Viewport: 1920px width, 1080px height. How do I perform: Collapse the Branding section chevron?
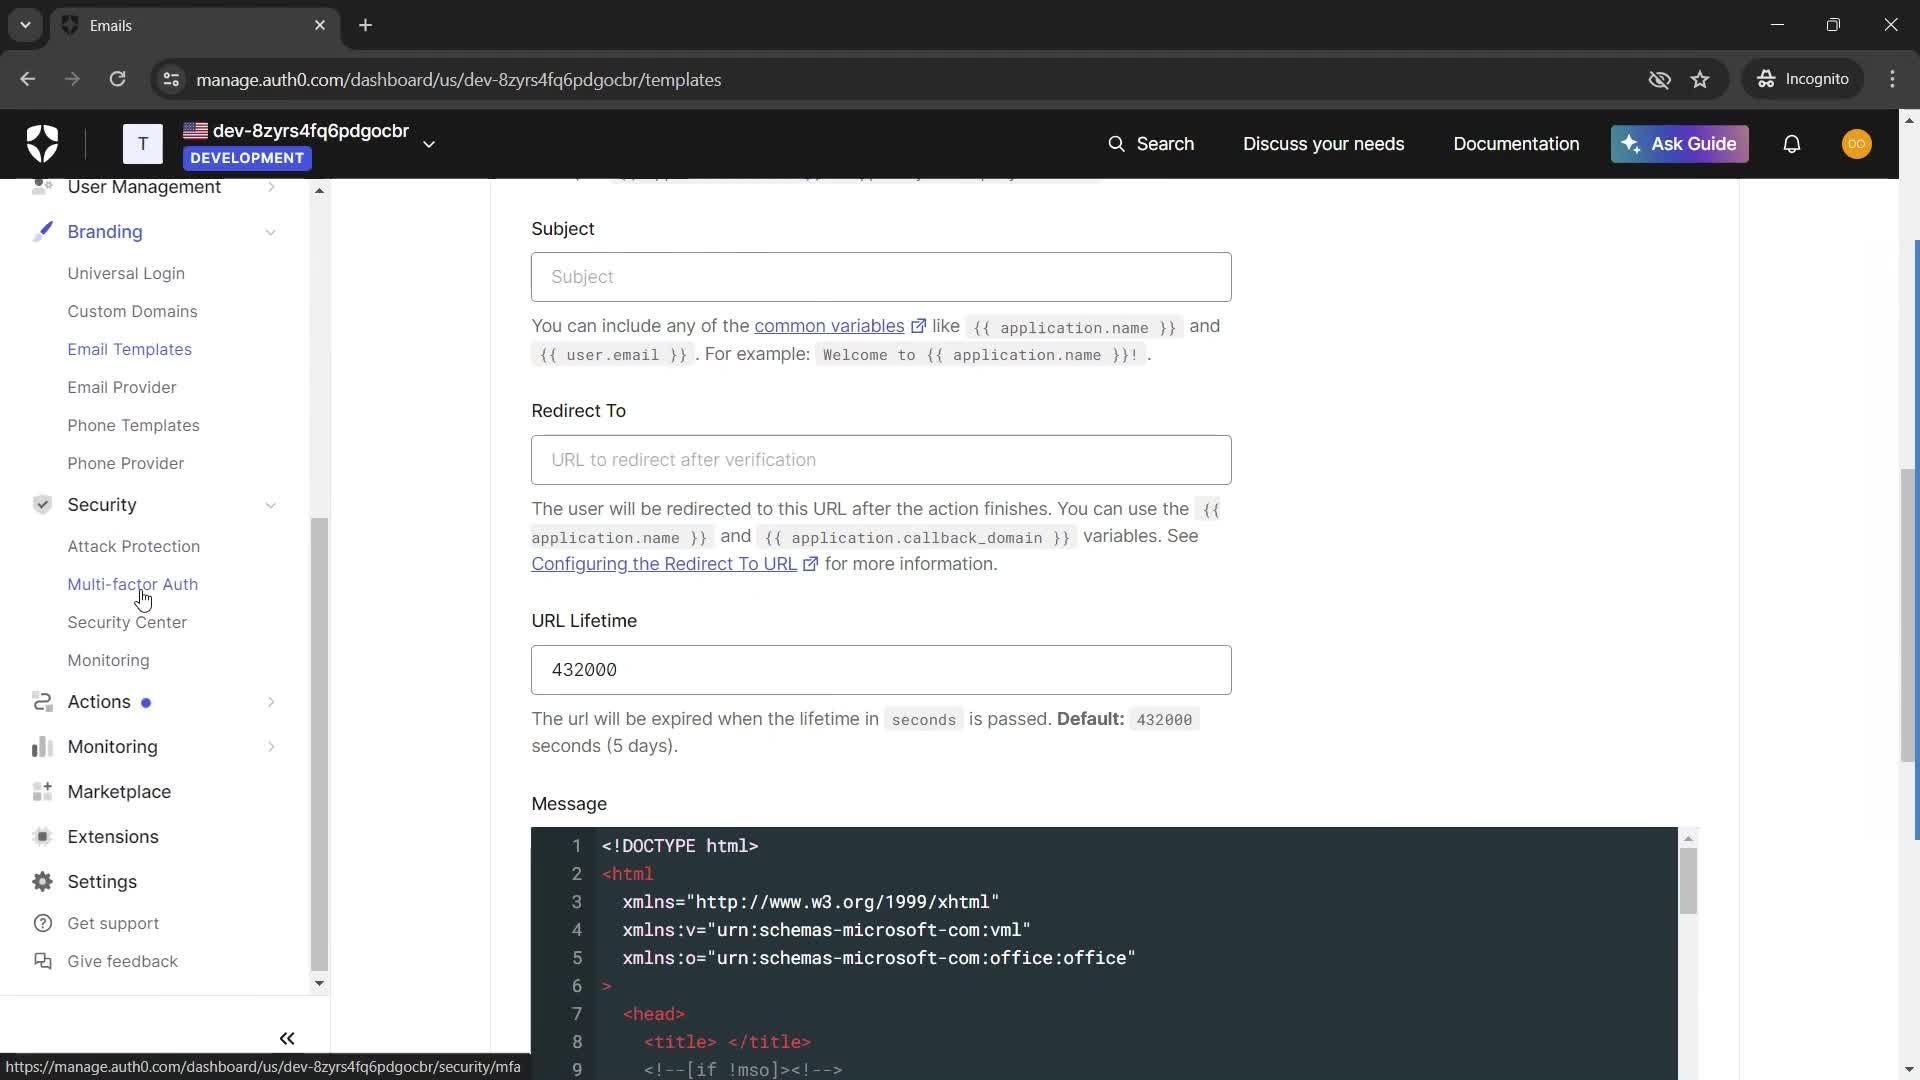(270, 232)
